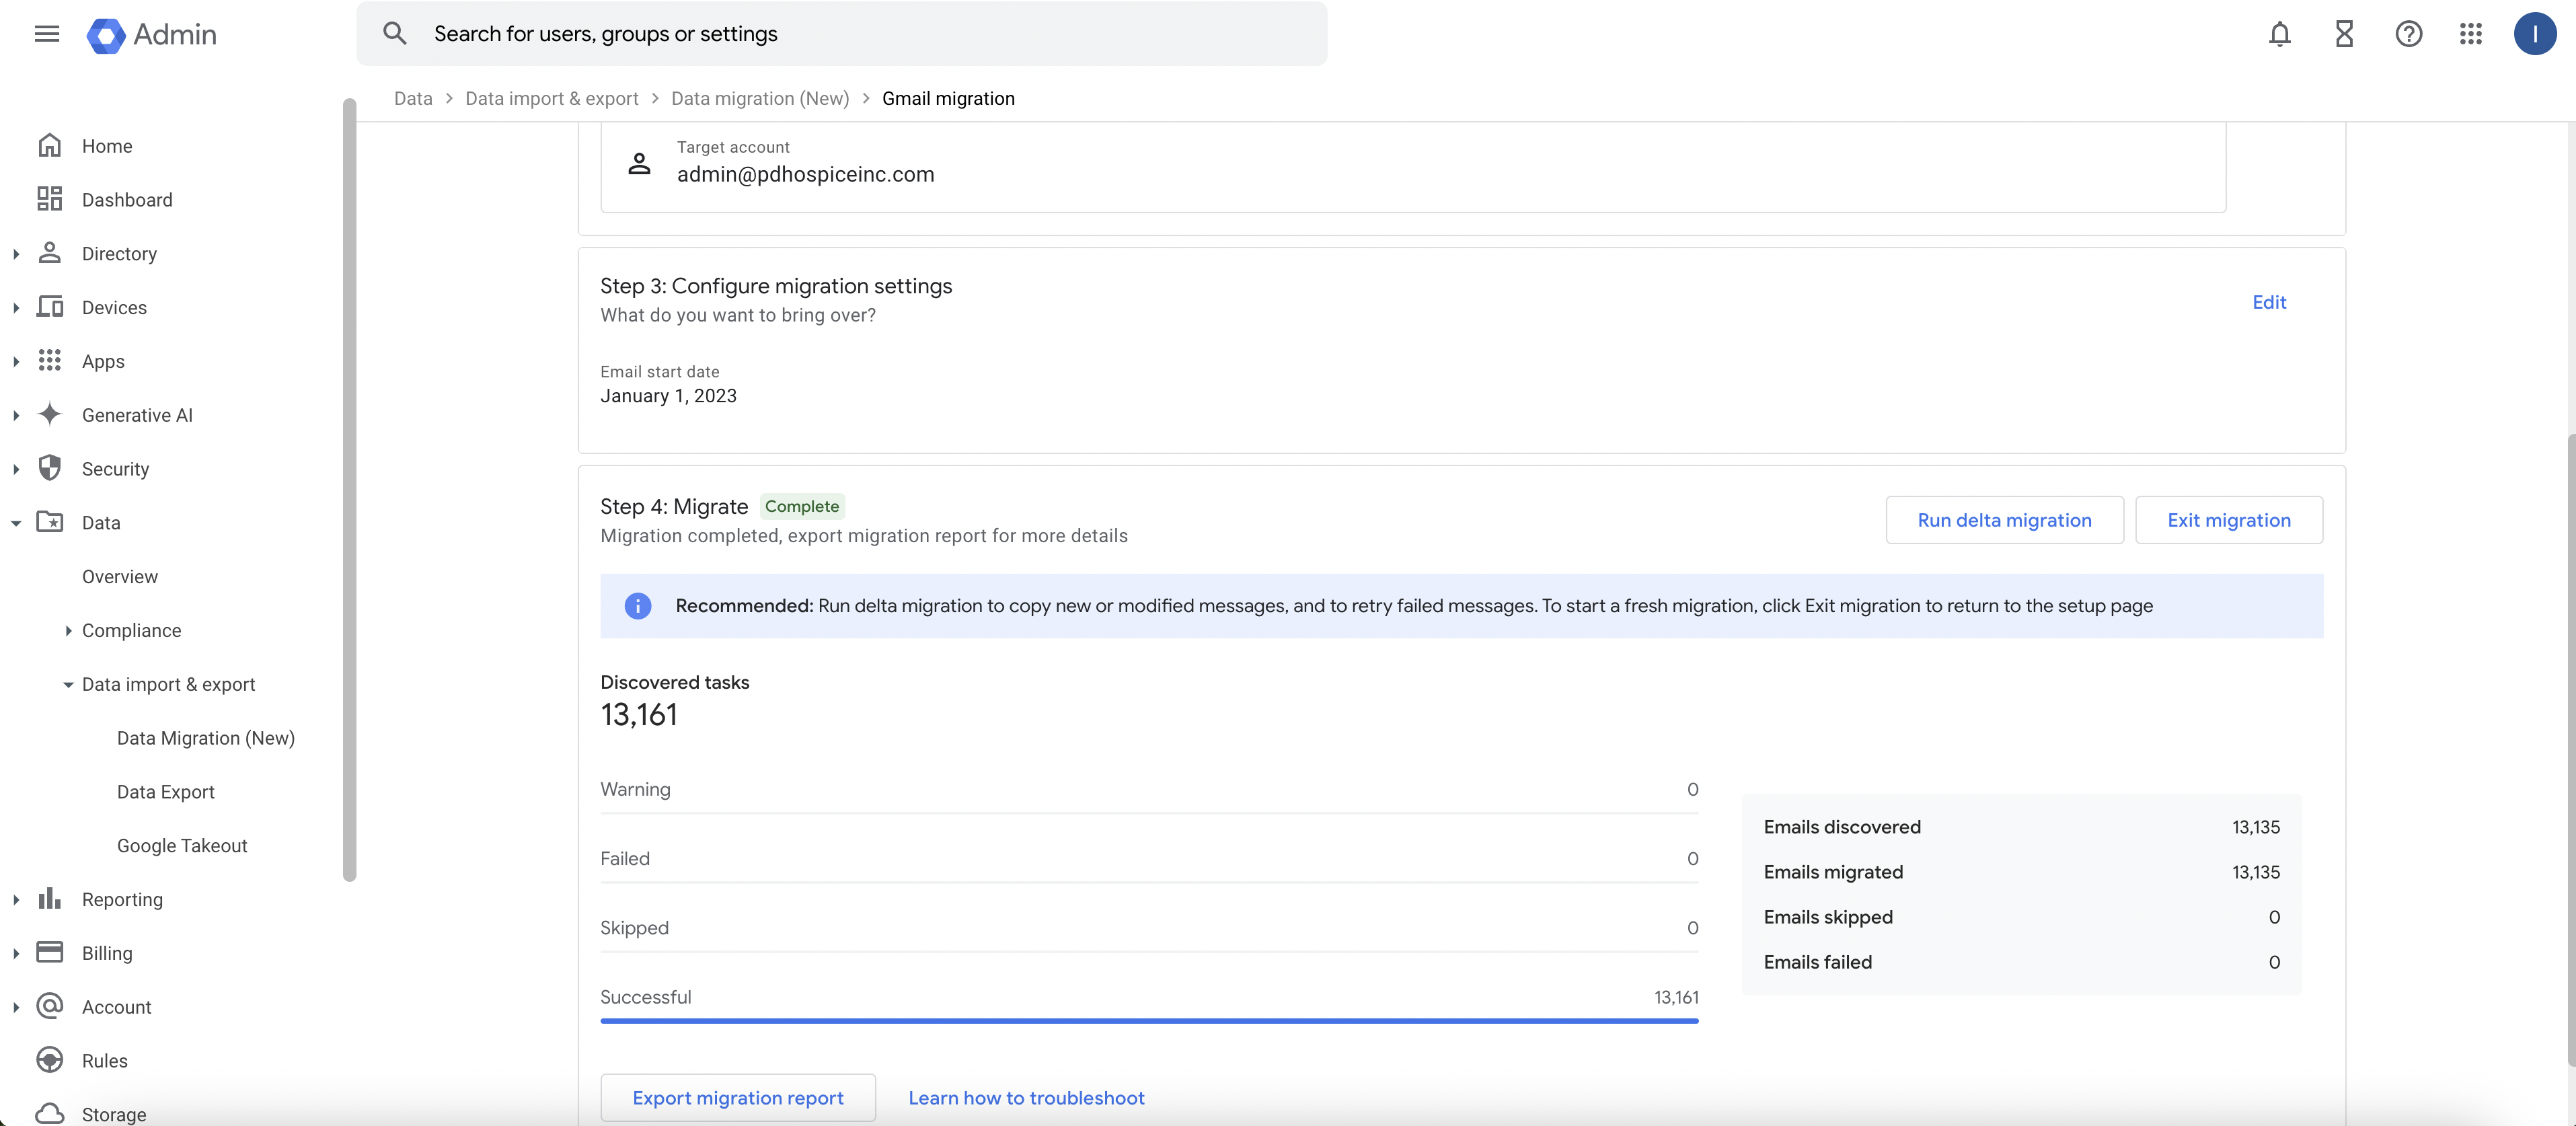Expand the Account section arrow
This screenshot has height=1126, width=2576.
pyautogui.click(x=16, y=1008)
